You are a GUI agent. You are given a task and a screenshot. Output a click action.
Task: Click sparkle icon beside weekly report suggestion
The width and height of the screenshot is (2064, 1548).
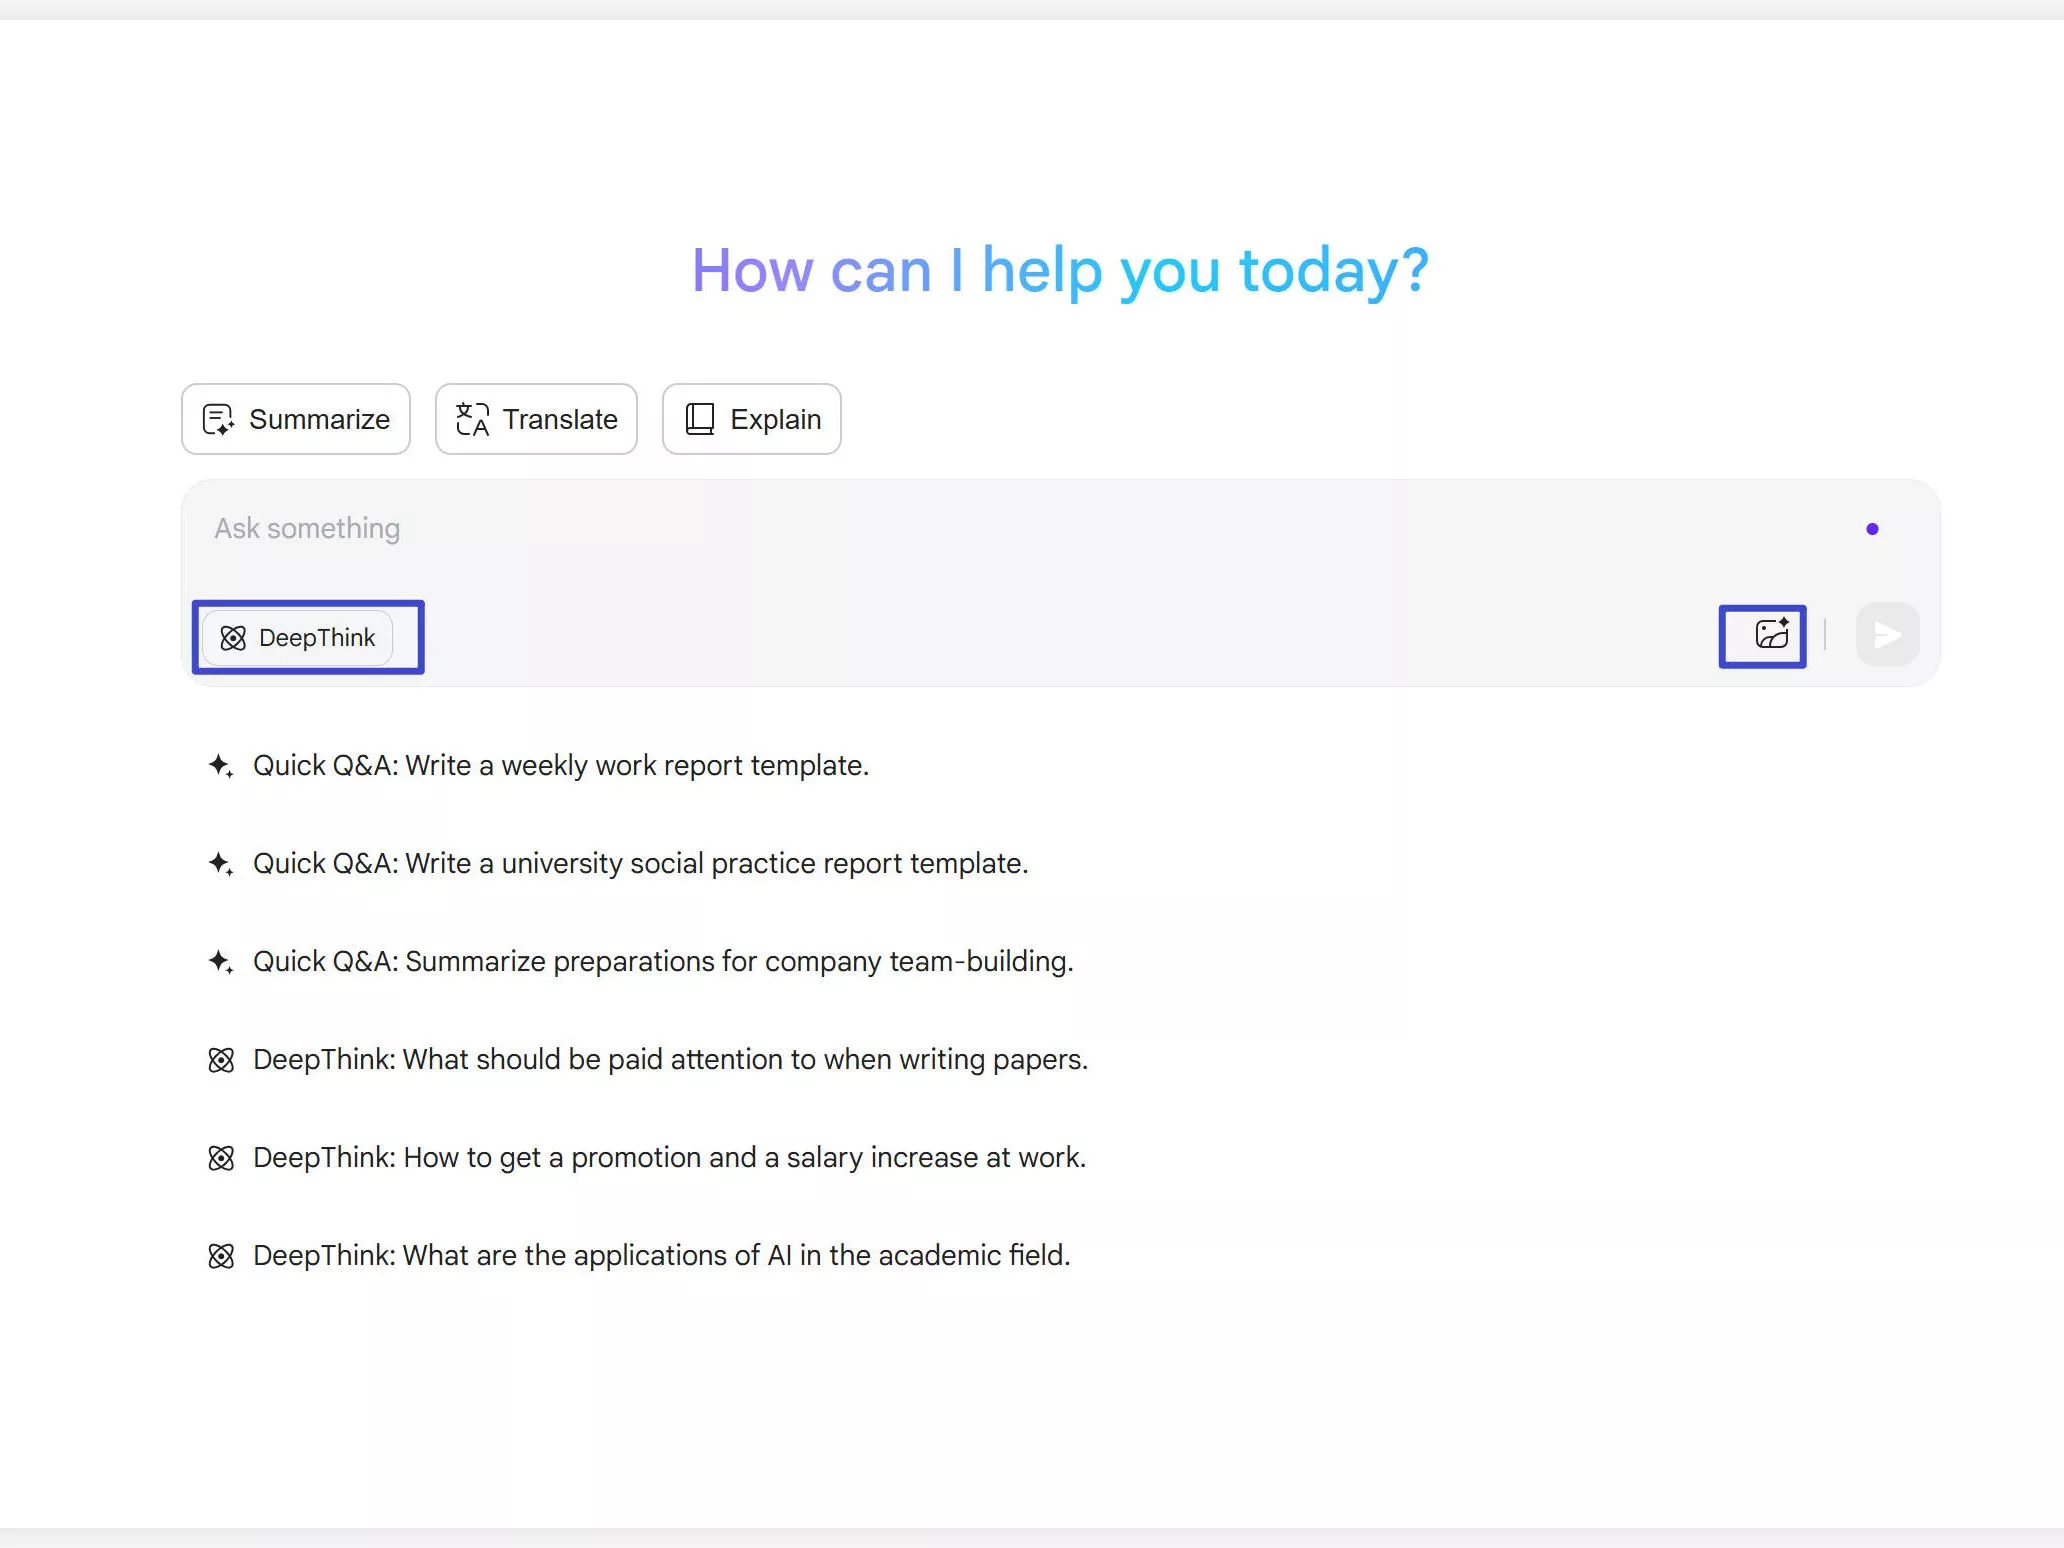221,766
